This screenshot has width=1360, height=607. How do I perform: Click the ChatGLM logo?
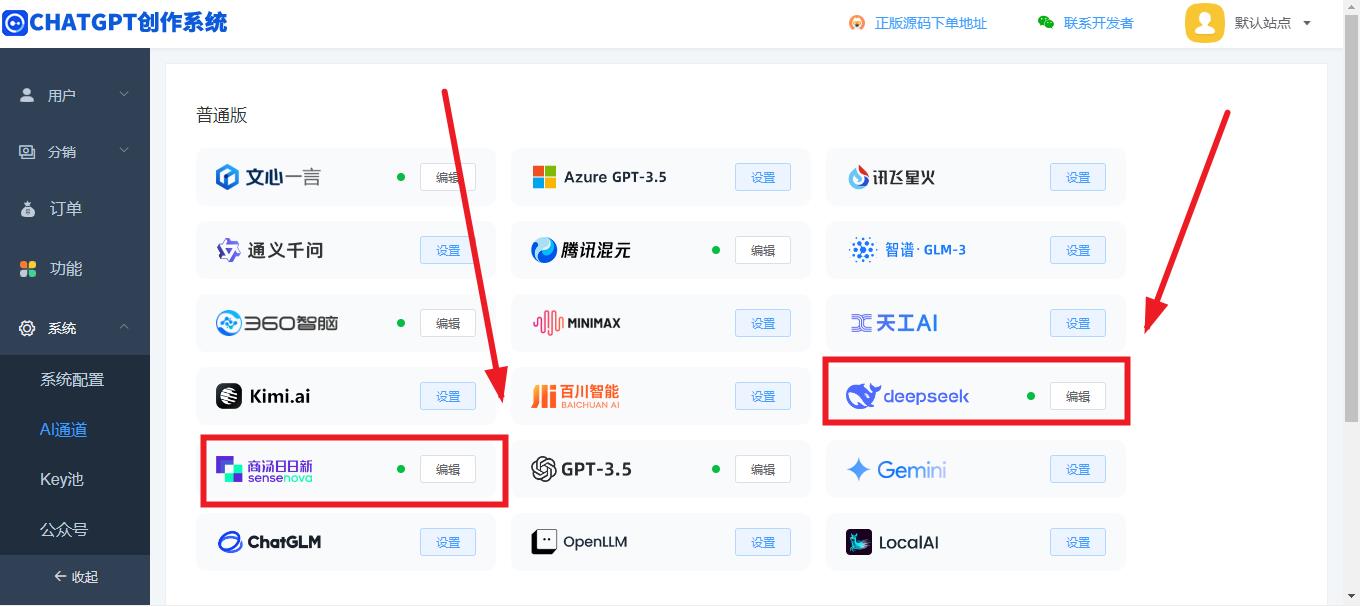(269, 542)
